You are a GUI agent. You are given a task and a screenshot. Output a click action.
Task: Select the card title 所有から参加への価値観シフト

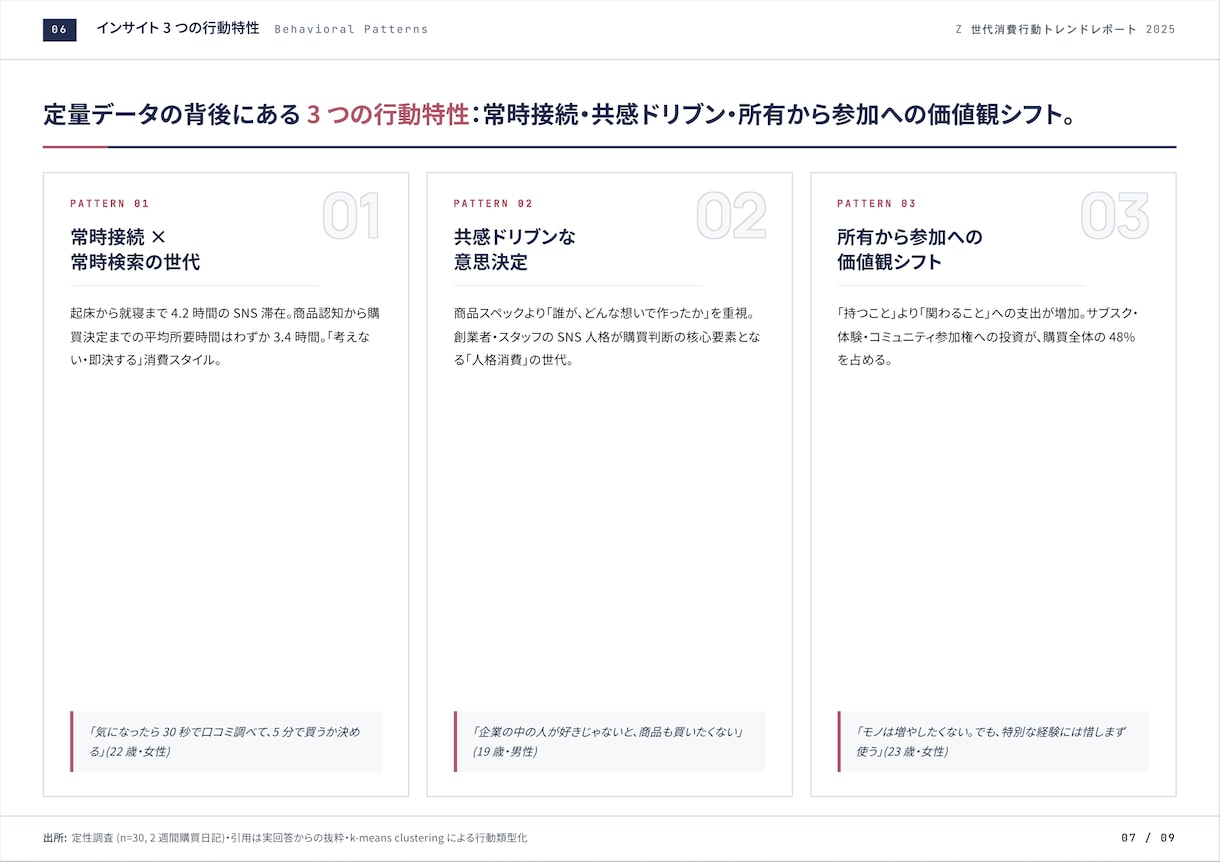click(910, 250)
